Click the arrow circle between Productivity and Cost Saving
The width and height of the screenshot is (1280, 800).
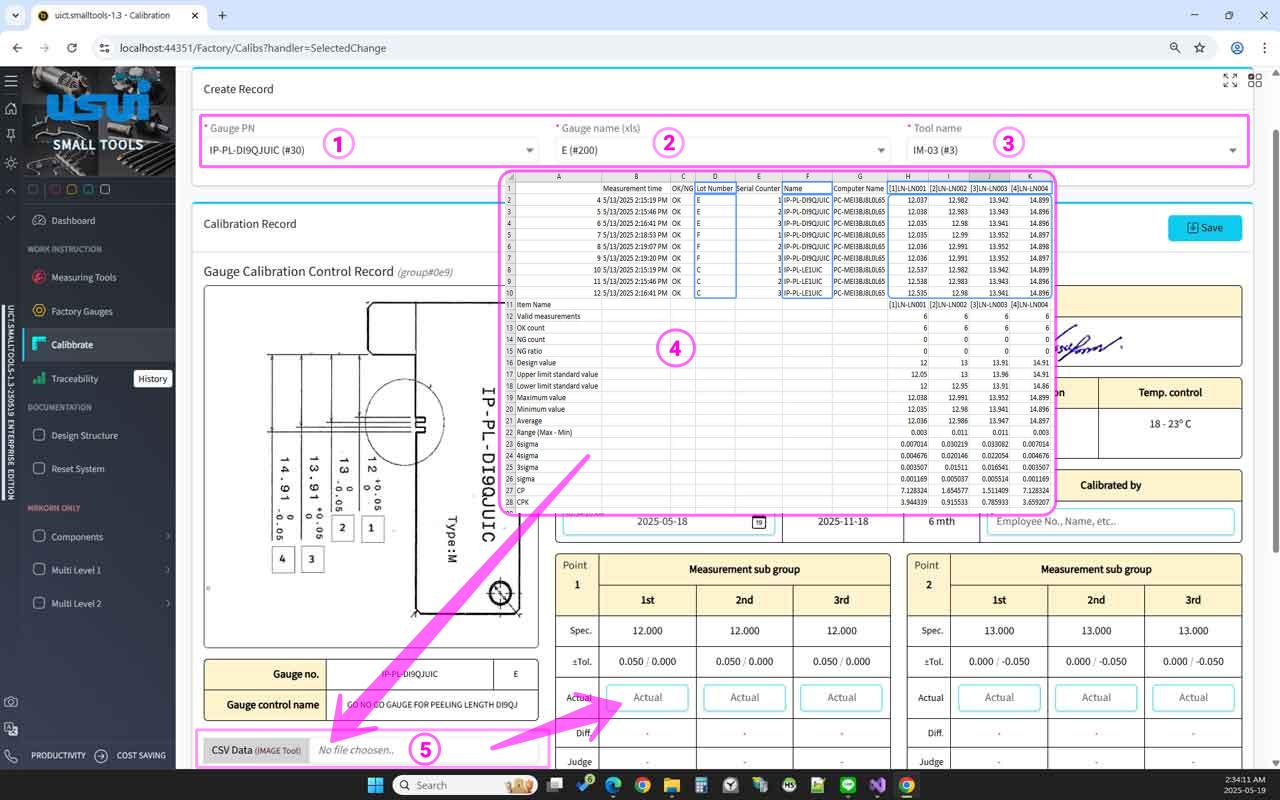pyautogui.click(x=101, y=756)
